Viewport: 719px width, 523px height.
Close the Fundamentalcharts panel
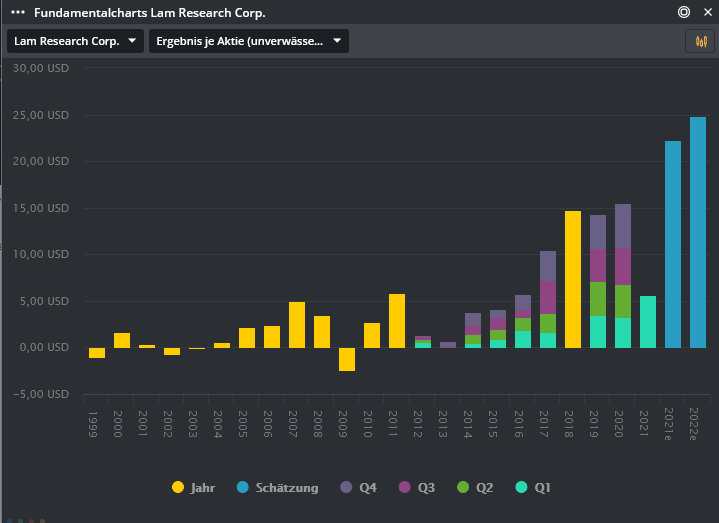pyautogui.click(x=708, y=12)
